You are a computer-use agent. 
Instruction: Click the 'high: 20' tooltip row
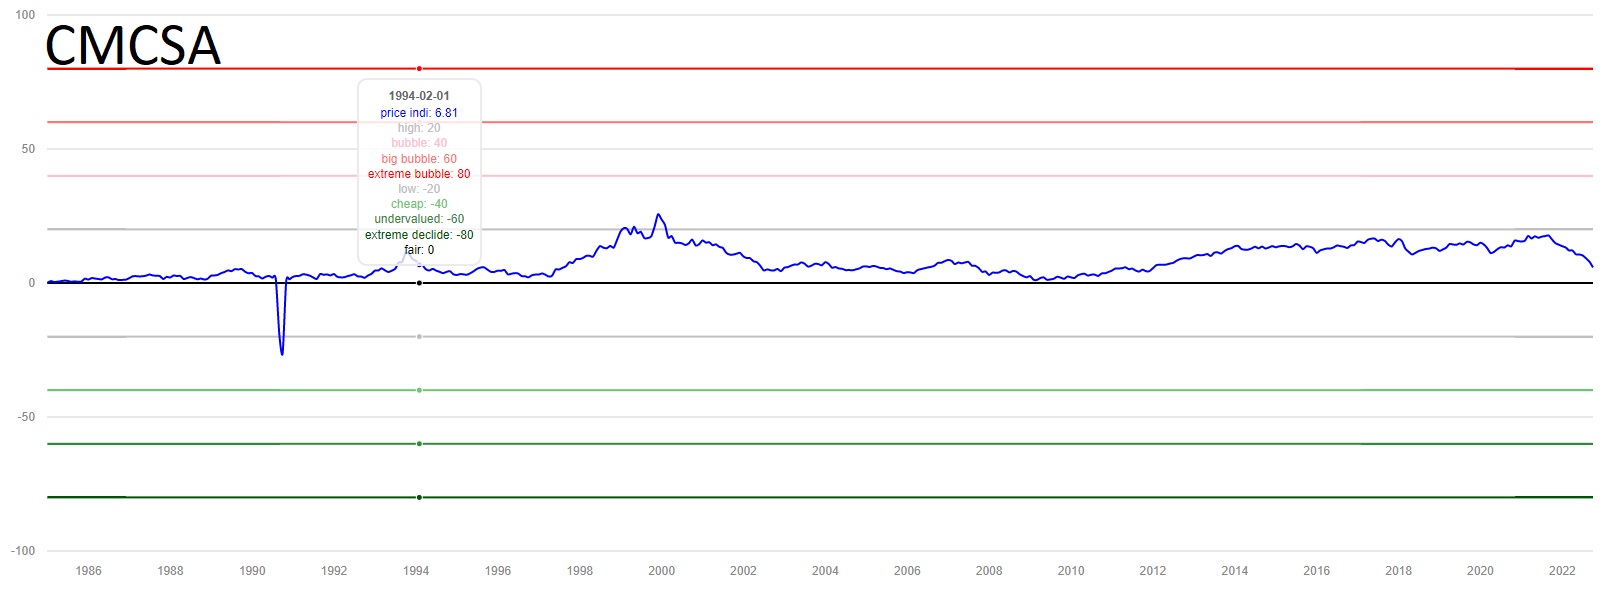pos(419,128)
